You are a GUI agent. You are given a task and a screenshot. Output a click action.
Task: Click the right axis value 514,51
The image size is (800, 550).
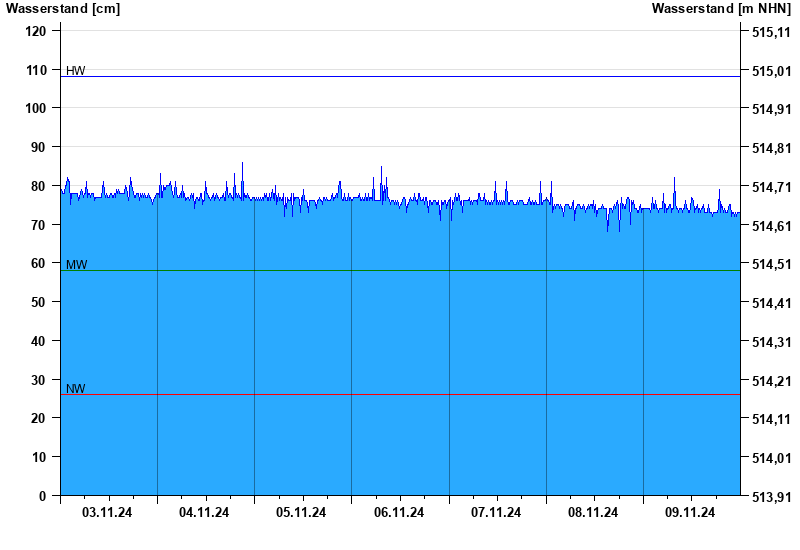[771, 264]
